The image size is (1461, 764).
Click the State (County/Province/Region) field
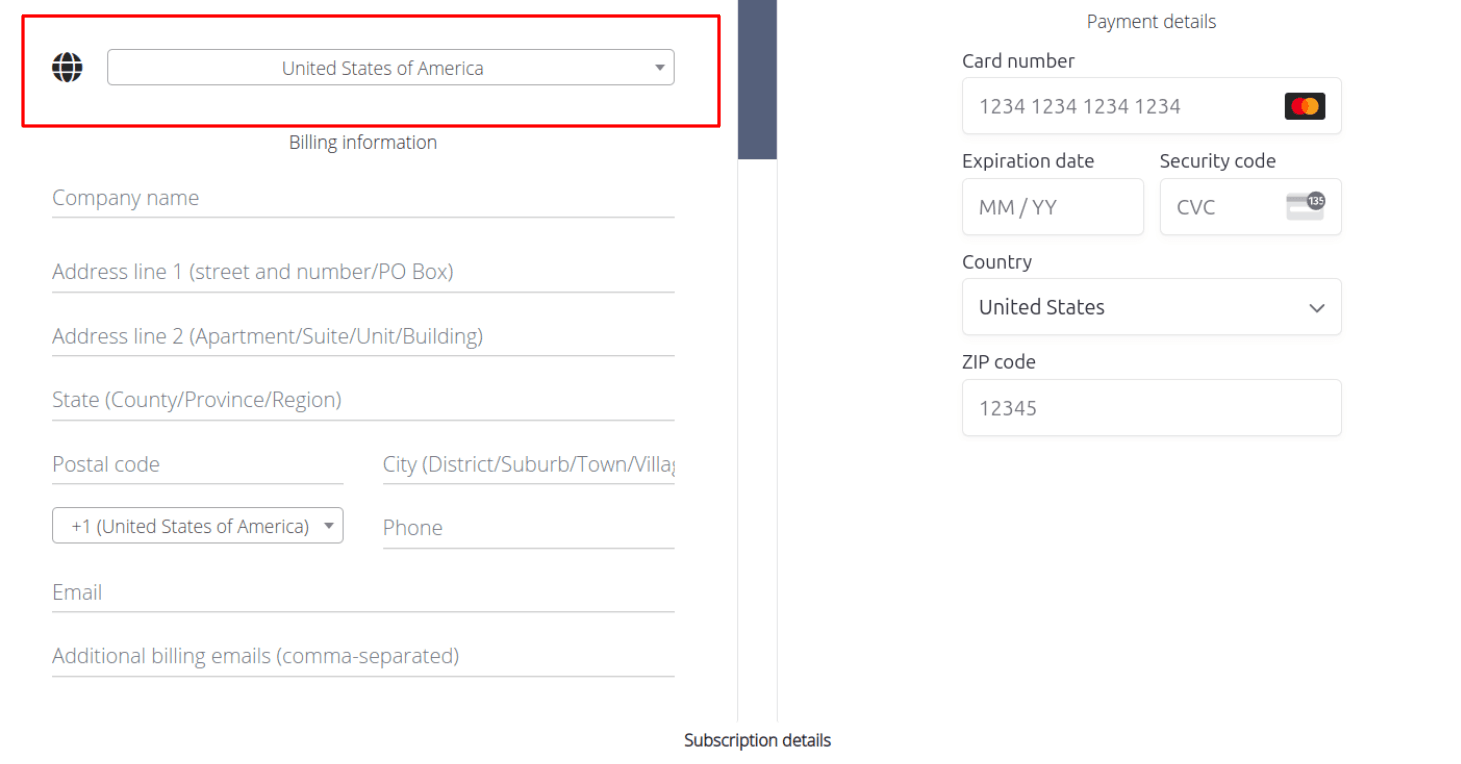pos(362,400)
